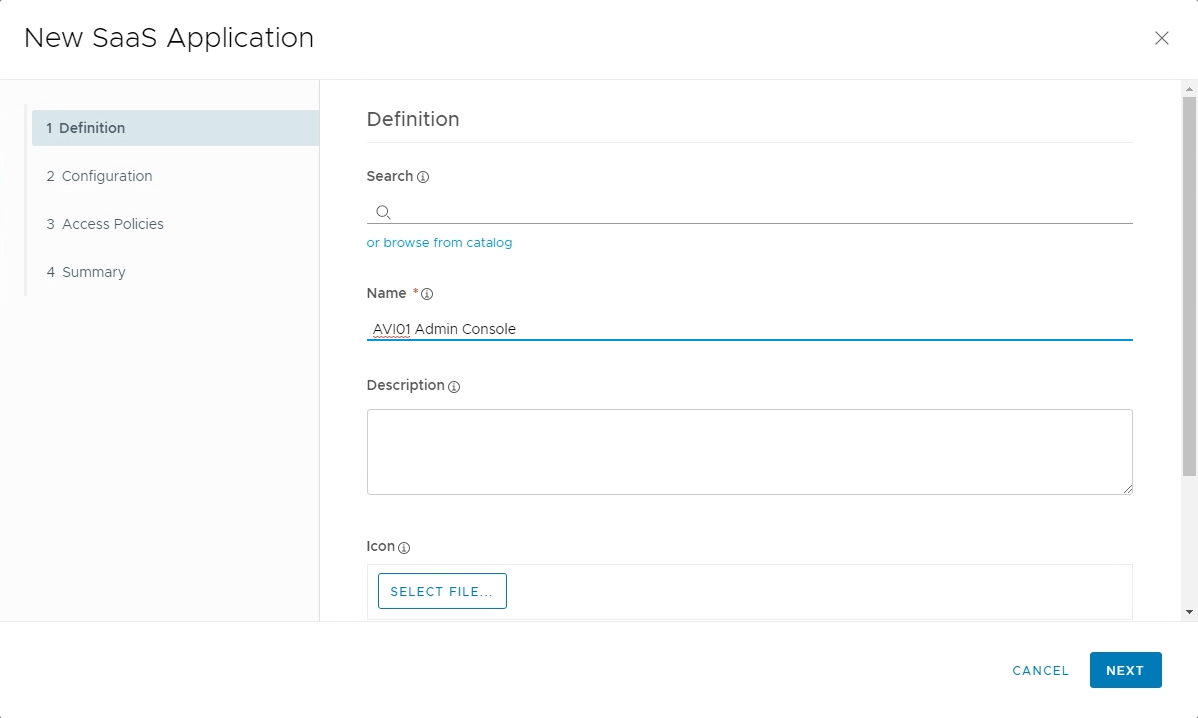Click the resize handle on Description box
Image resolution: width=1198 pixels, height=718 pixels.
(1128, 489)
